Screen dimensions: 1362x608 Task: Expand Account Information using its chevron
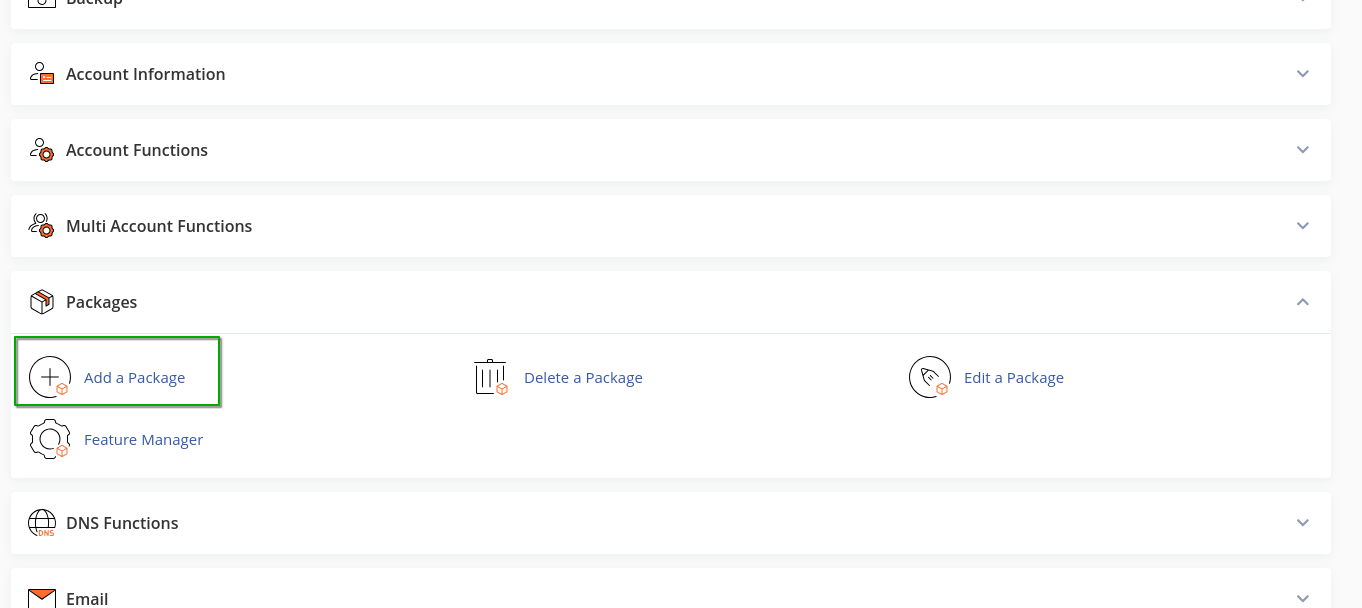click(1302, 74)
